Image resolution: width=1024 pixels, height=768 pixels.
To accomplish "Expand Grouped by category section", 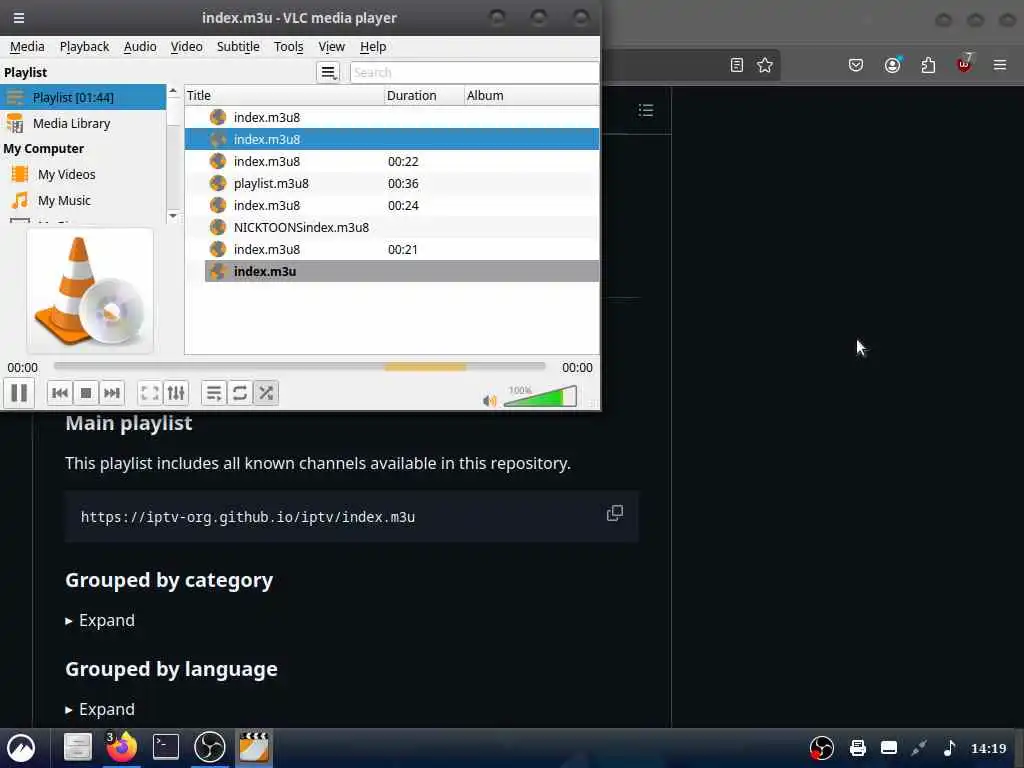I will pos(100,620).
